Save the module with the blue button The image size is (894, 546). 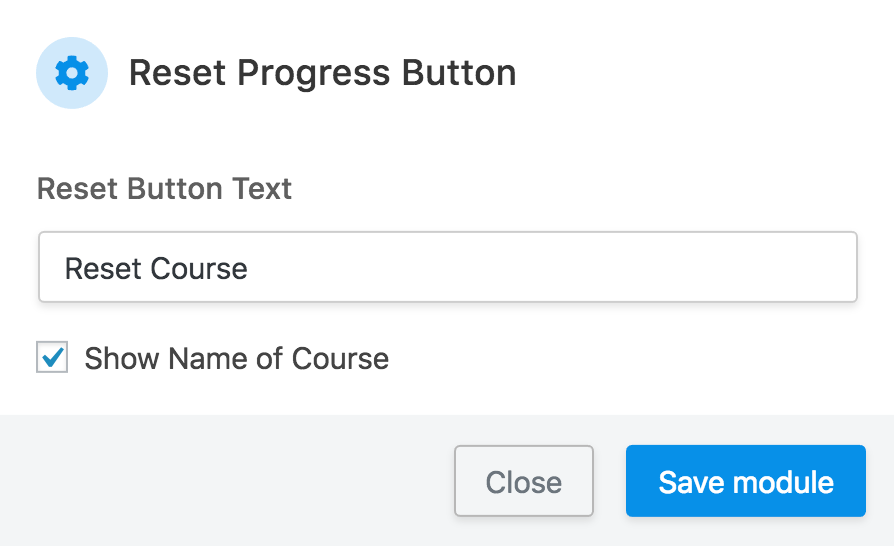745,482
